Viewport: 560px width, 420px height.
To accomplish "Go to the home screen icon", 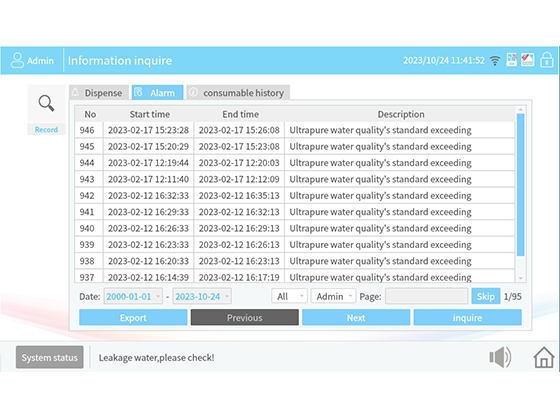I will [544, 357].
